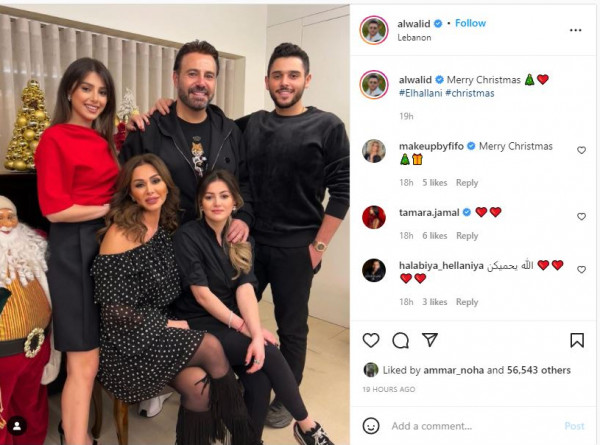View the 56,543 others likes list

539,370
